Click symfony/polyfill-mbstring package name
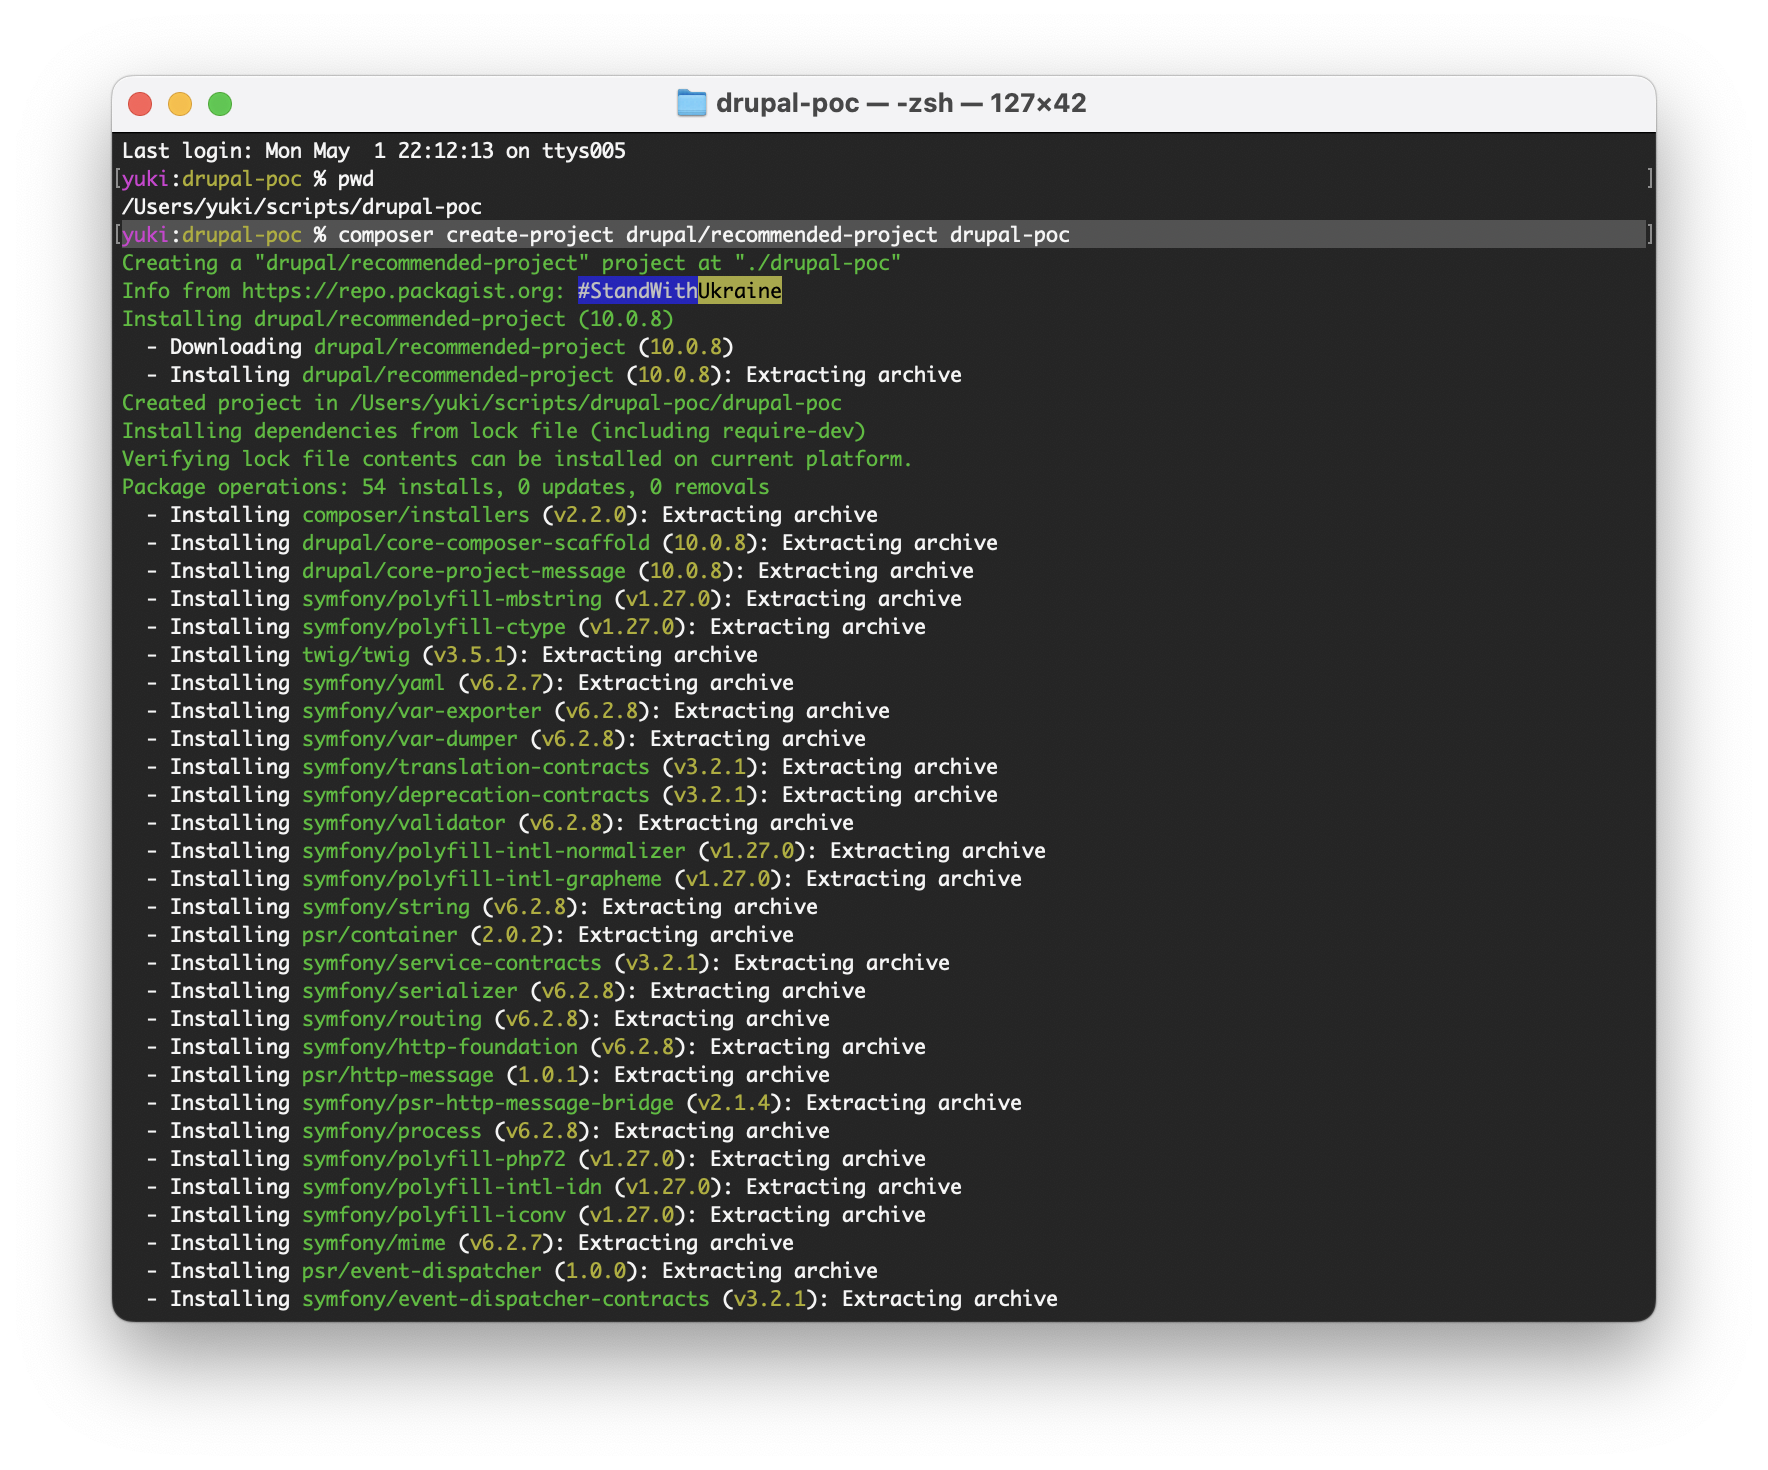 pos(452,599)
